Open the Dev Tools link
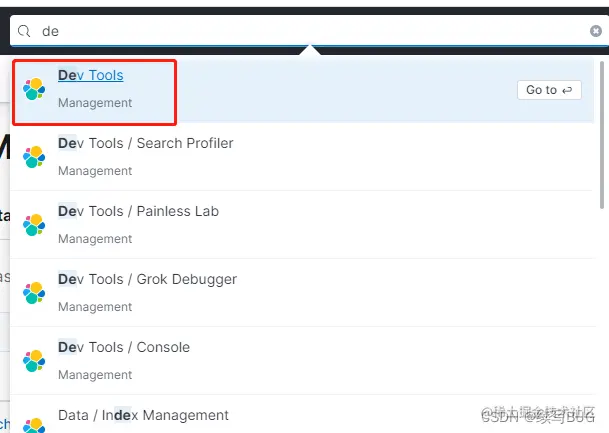609x433 pixels. (90, 75)
